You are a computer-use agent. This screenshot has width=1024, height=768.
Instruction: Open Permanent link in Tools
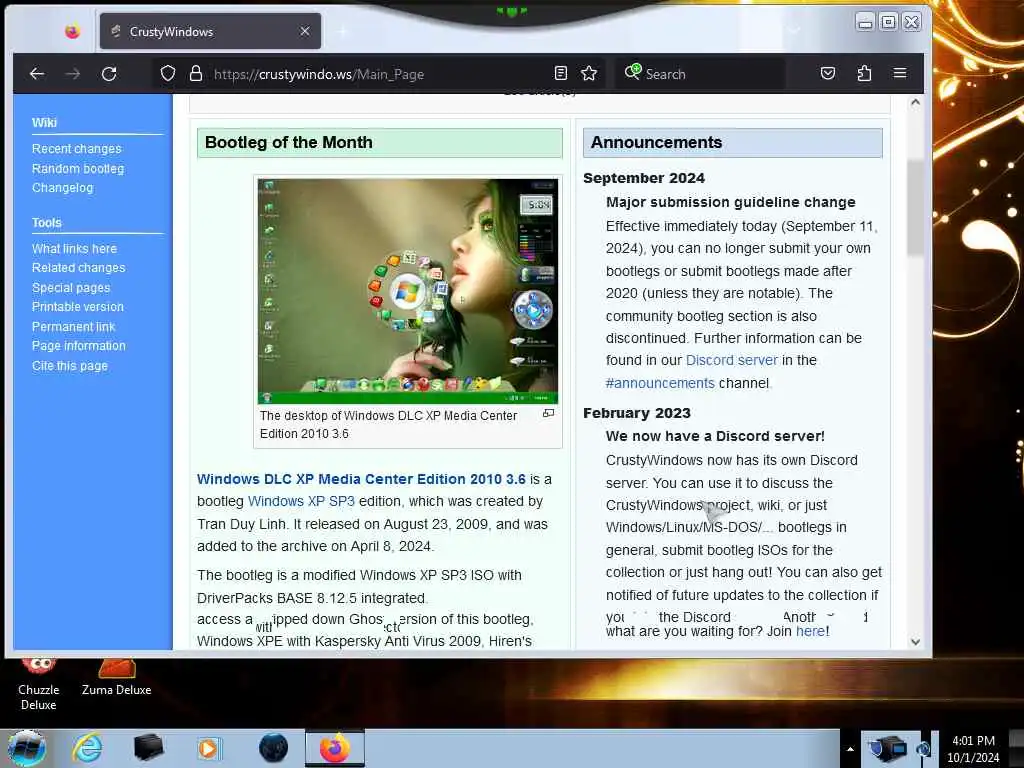tap(73, 327)
